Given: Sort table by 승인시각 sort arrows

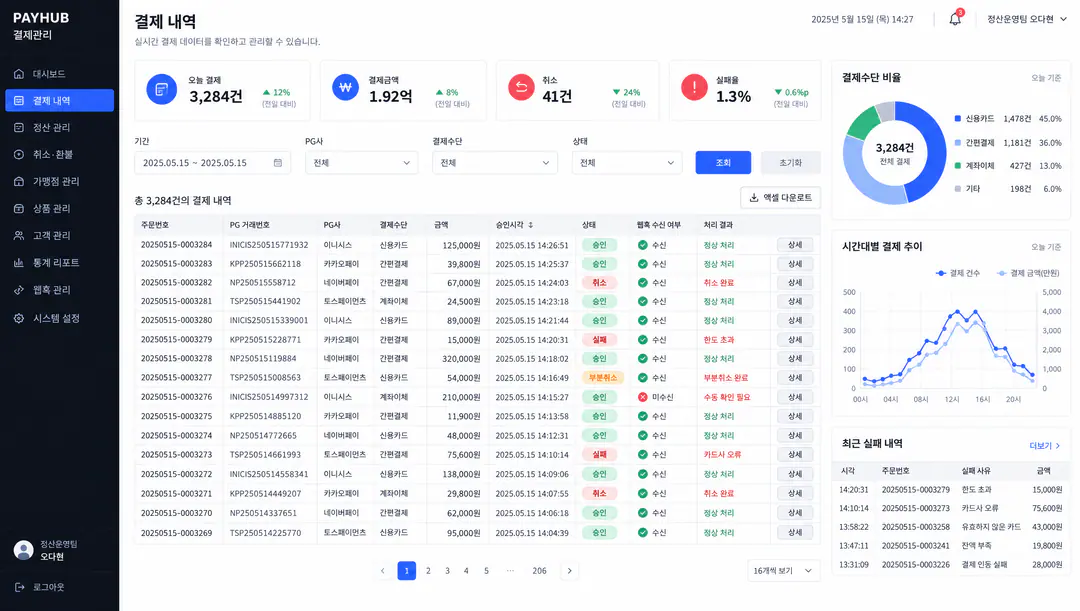Looking at the screenshot, I should 530,225.
